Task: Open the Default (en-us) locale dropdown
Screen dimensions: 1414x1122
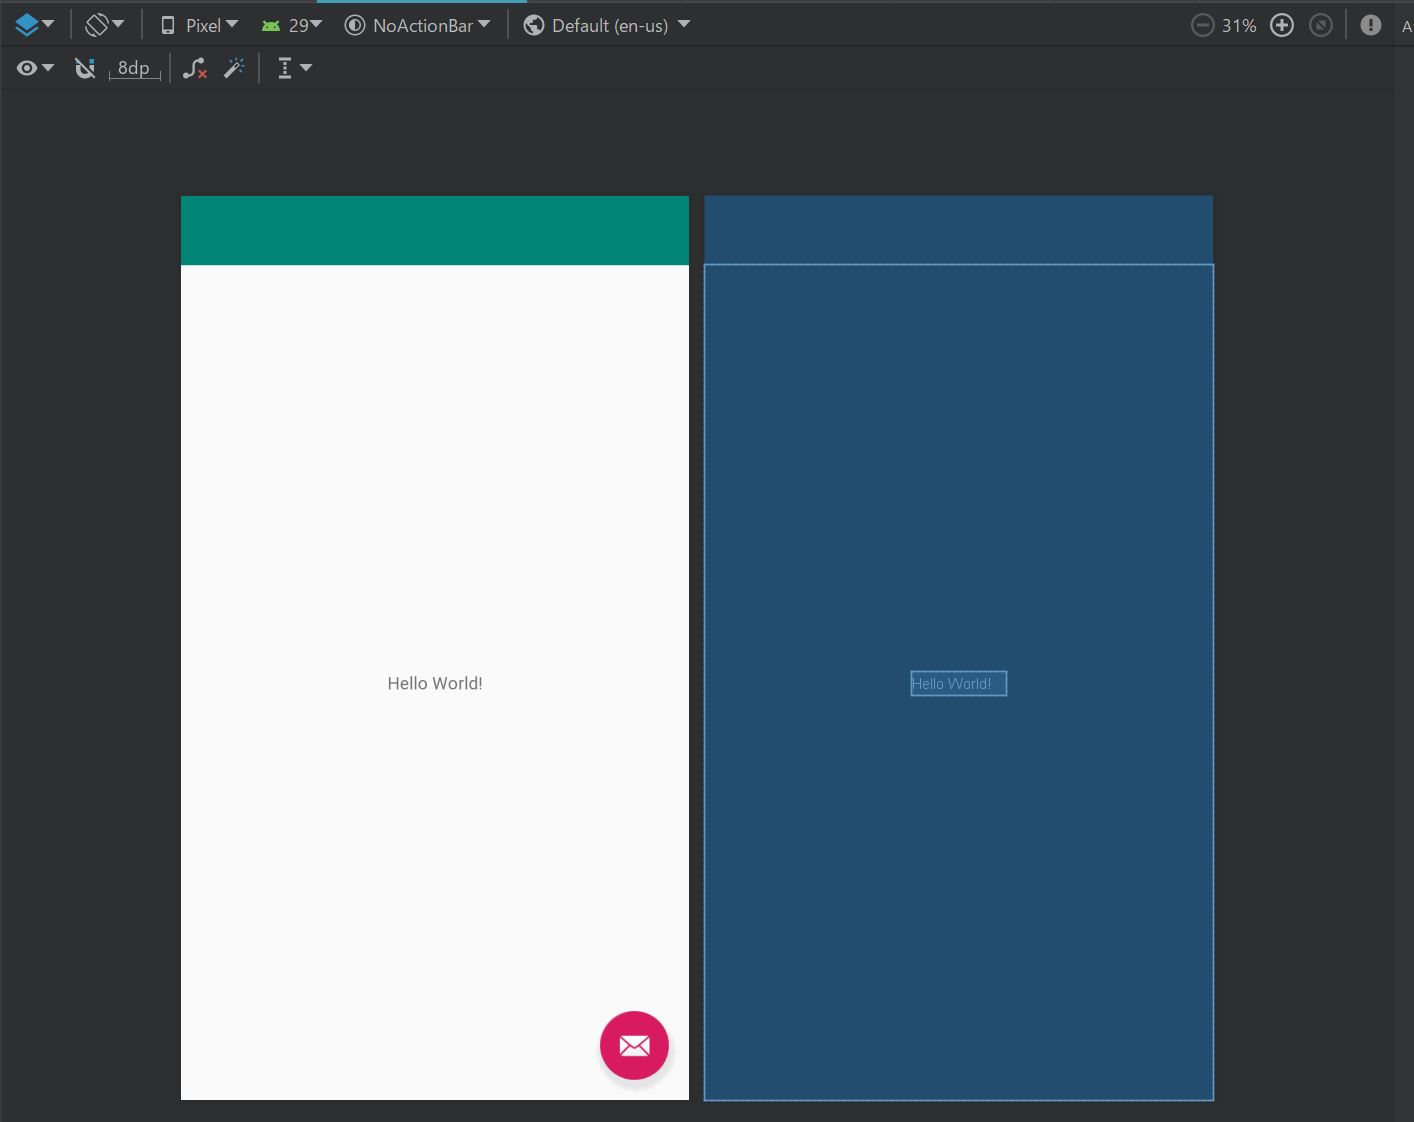Action: coord(606,24)
